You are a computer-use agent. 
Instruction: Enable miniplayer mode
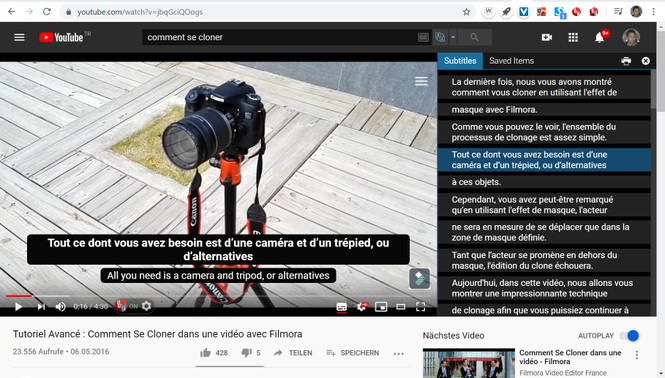pos(381,306)
